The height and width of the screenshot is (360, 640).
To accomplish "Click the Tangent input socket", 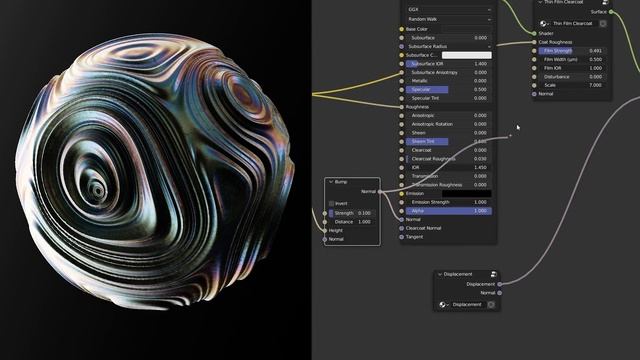I will [402, 237].
